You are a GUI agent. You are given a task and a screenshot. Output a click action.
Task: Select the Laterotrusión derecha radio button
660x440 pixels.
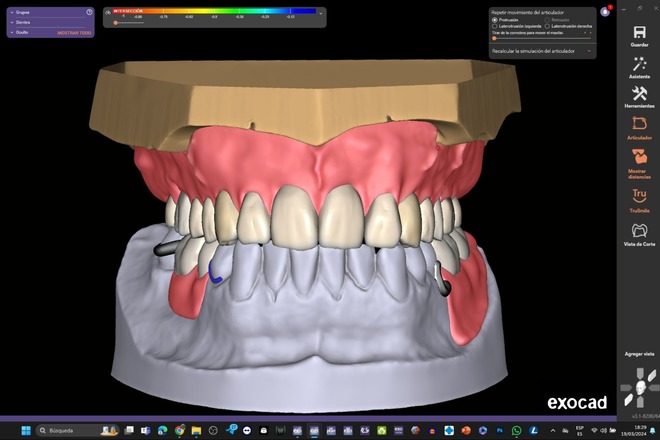(x=546, y=26)
